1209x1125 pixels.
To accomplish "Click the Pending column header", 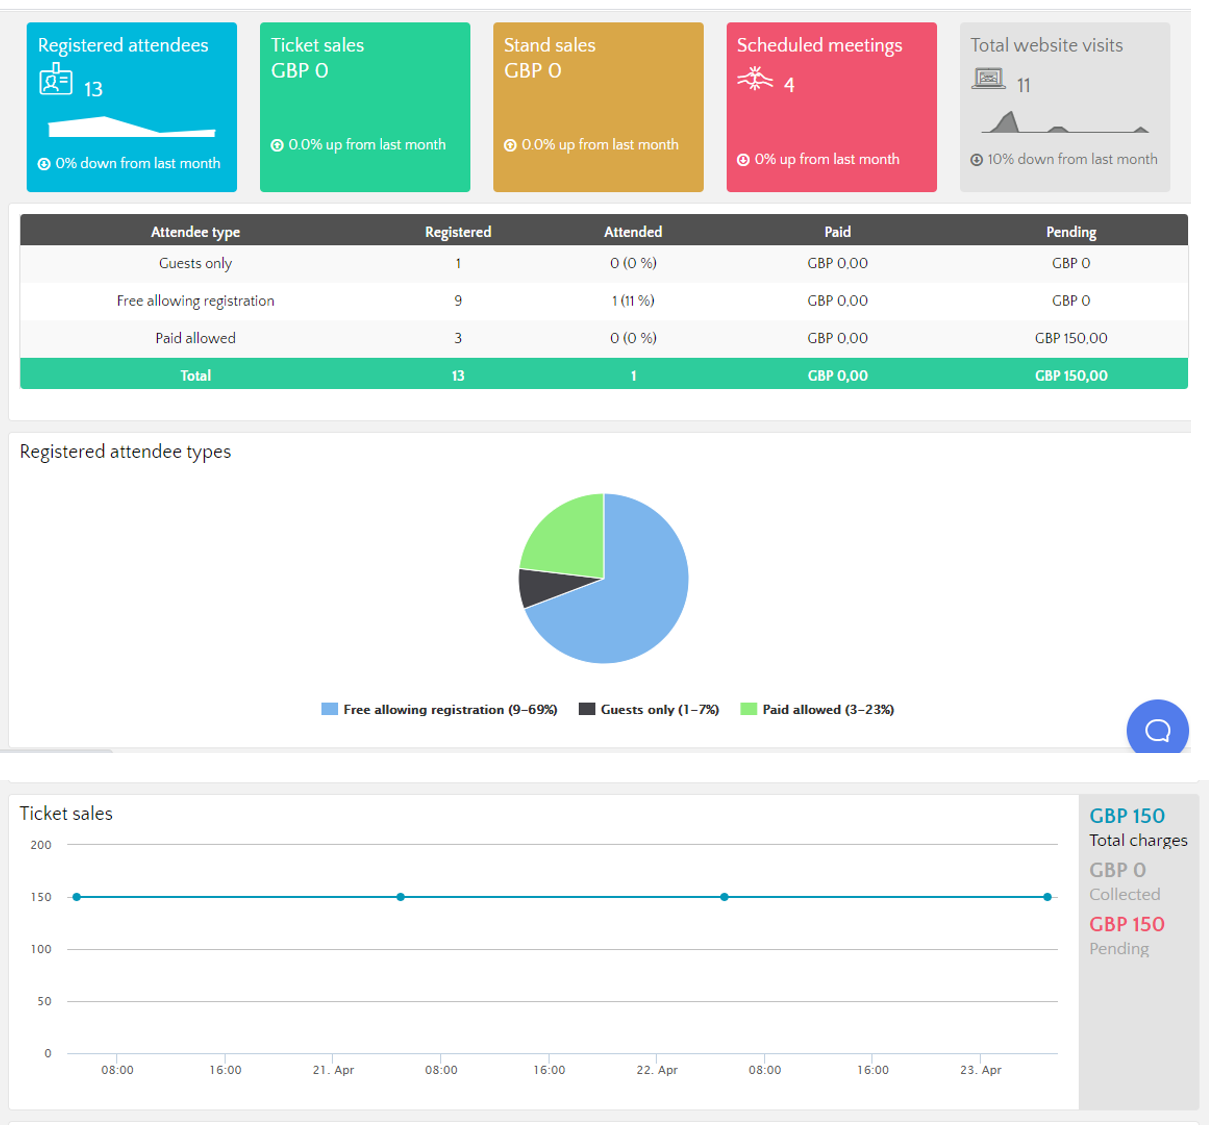I will coord(1071,232).
